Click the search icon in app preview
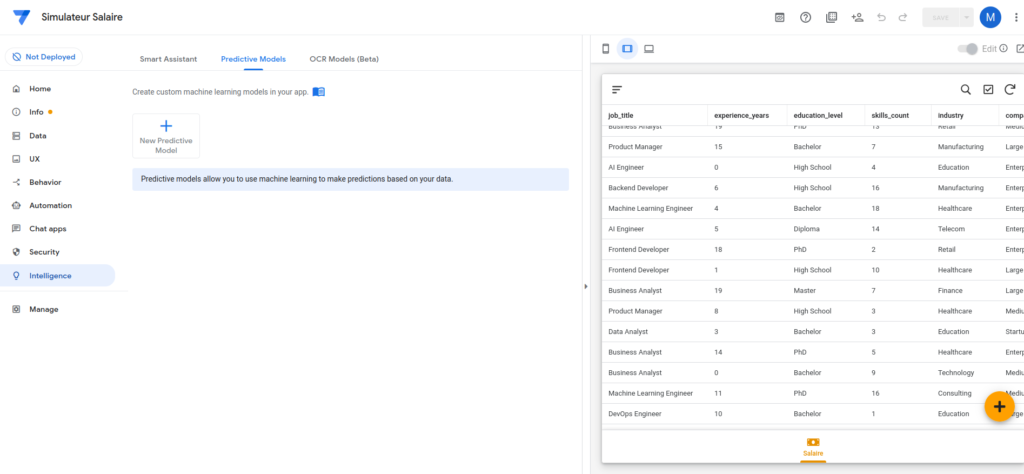This screenshot has width=1024, height=474. pos(965,89)
